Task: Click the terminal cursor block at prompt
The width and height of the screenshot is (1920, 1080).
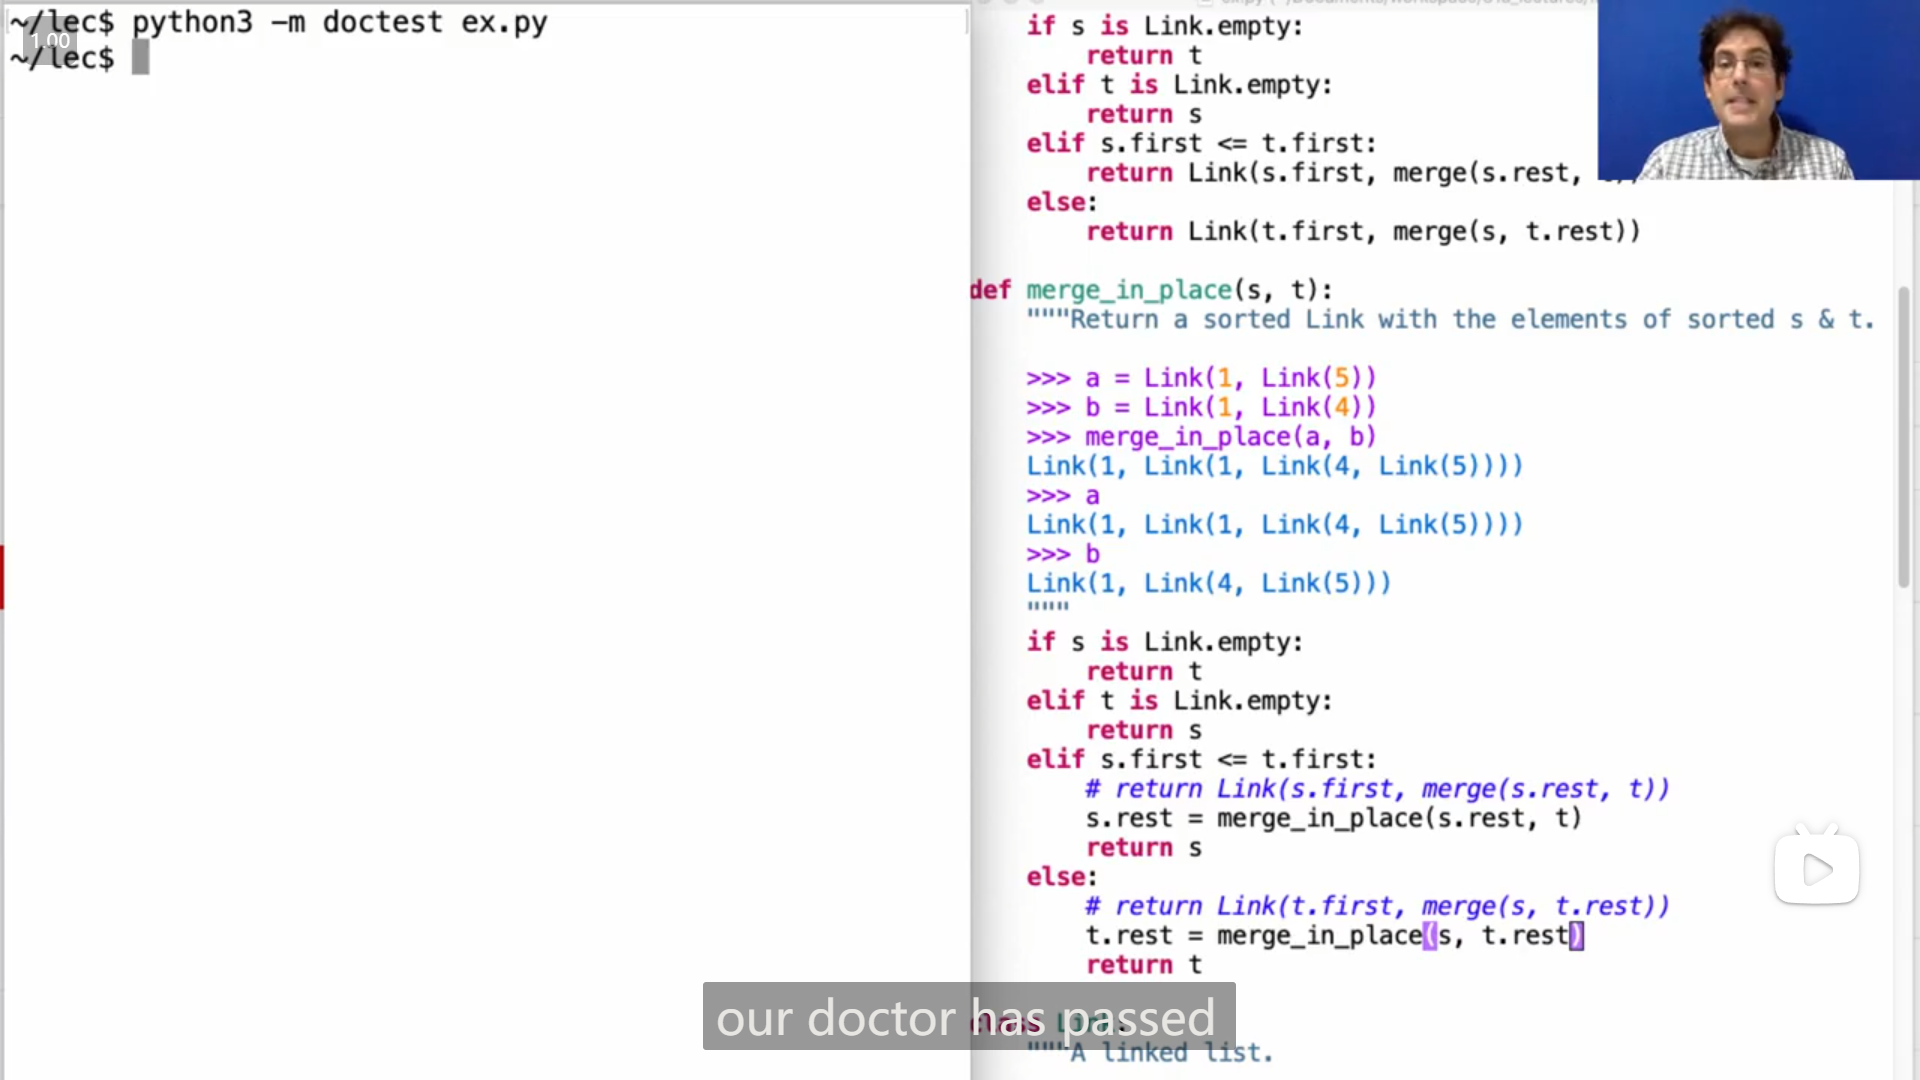Action: (140, 58)
